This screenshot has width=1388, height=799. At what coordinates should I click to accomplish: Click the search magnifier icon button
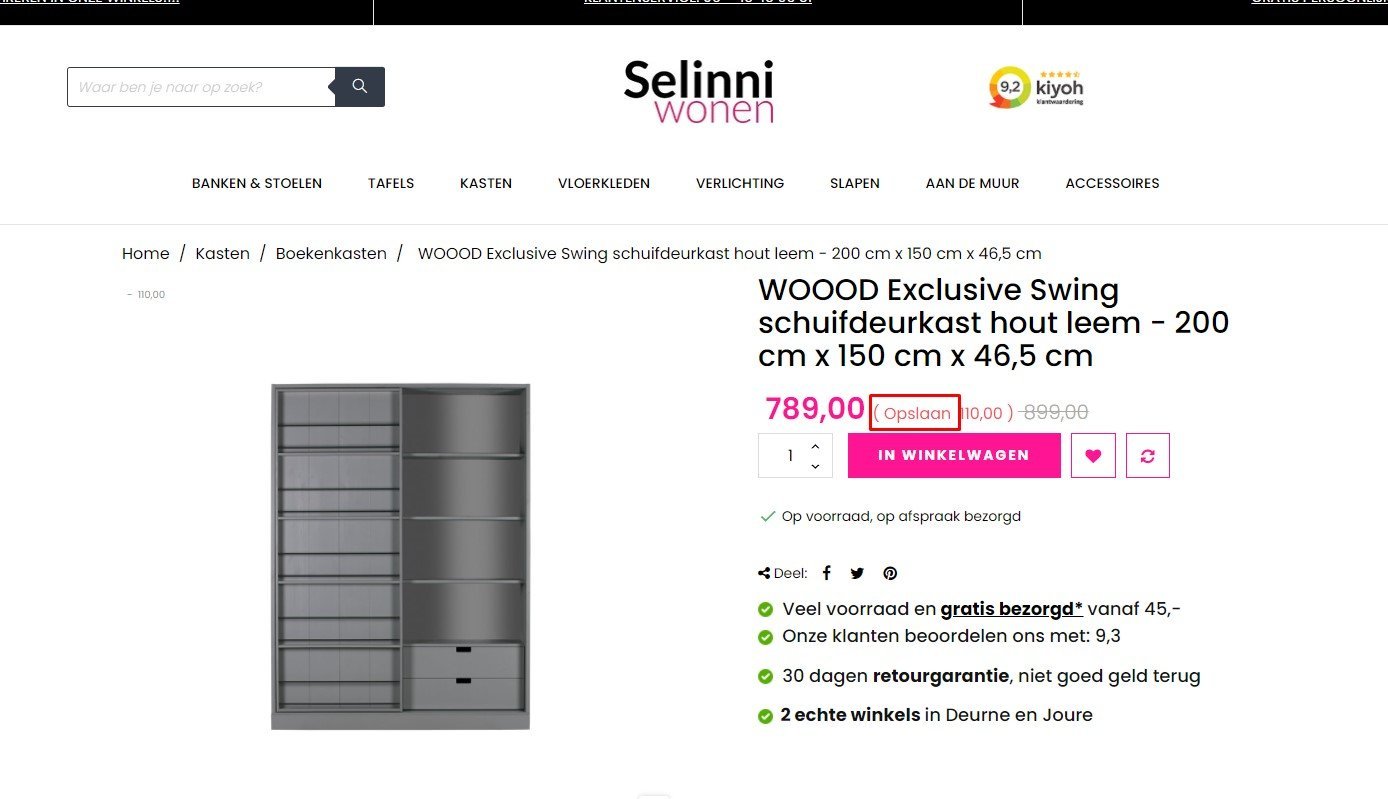pos(360,87)
